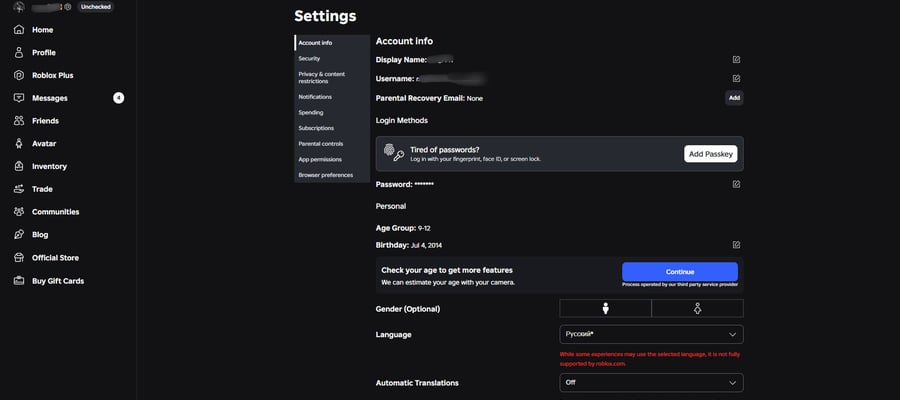
Task: Click the Communities group icon
Action: [19, 212]
